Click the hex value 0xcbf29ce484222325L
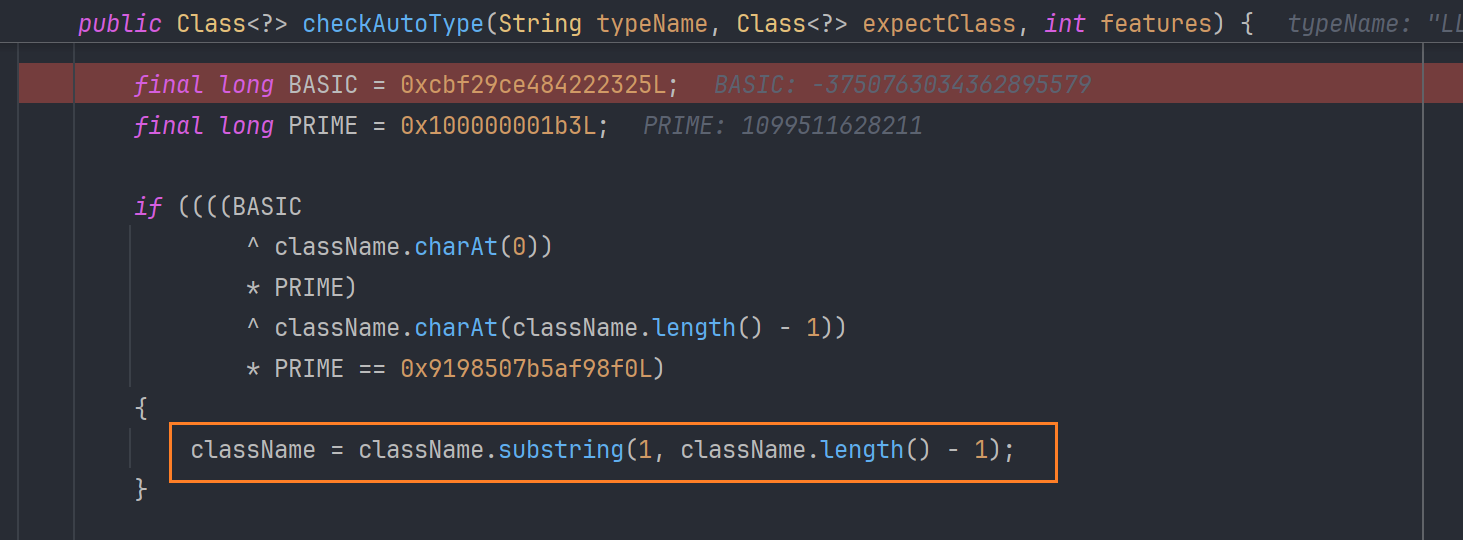 pos(534,85)
